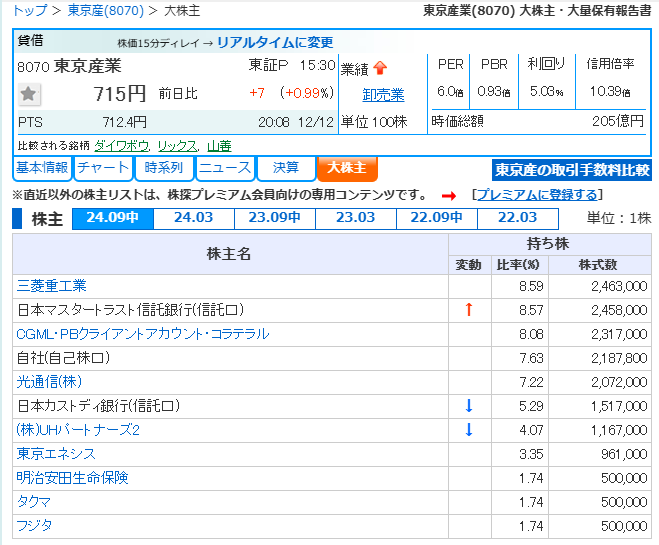Click the 7.22 ratio for 光通信
Image resolution: width=659 pixels, height=545 pixels.
(531, 382)
